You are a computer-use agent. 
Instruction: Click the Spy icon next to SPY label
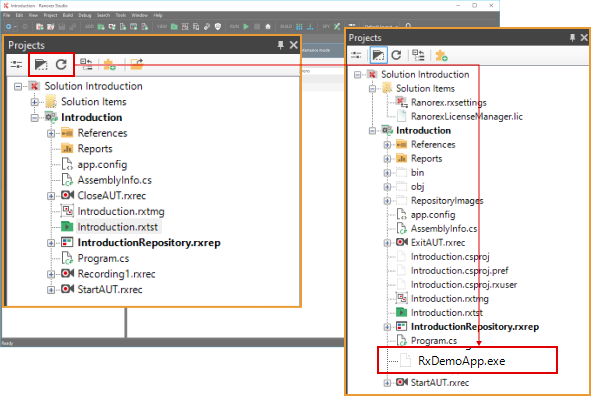[x=337, y=26]
